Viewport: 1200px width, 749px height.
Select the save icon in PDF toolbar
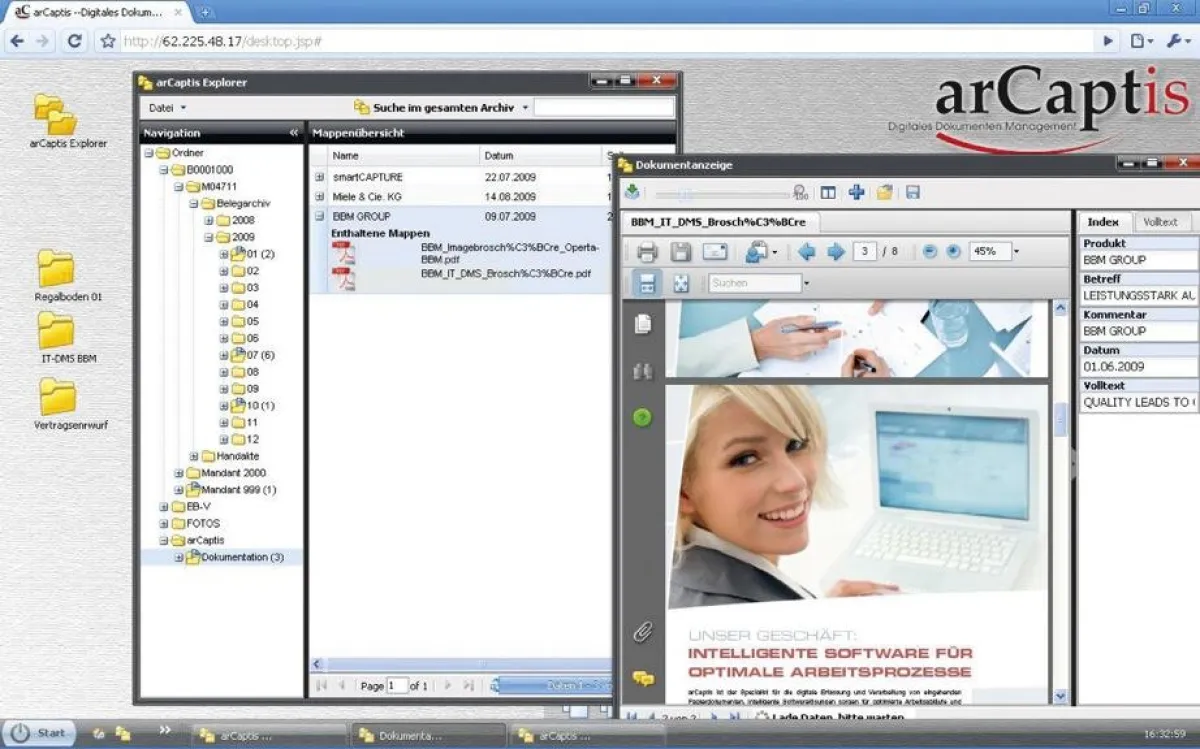pyautogui.click(x=682, y=253)
